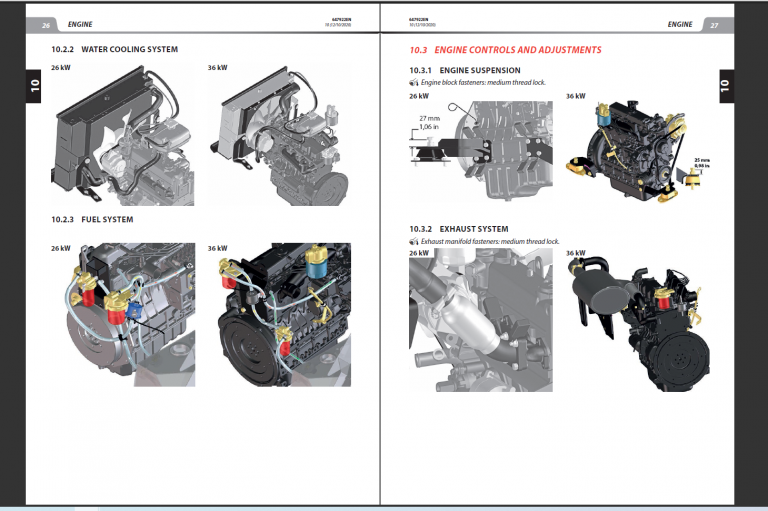Image resolution: width=768 pixels, height=511 pixels.
Task: Click the ENGINE header on page 27
Action: click(680, 24)
